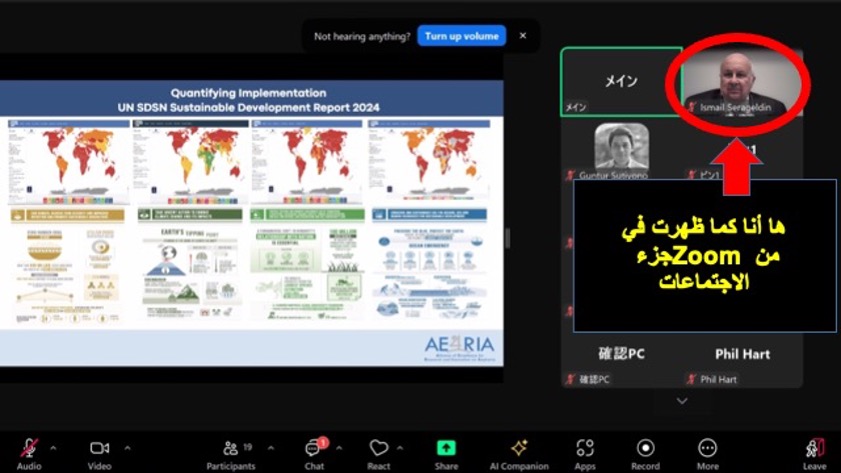Click the Turn up volume button
The image size is (841, 473).
461,36
